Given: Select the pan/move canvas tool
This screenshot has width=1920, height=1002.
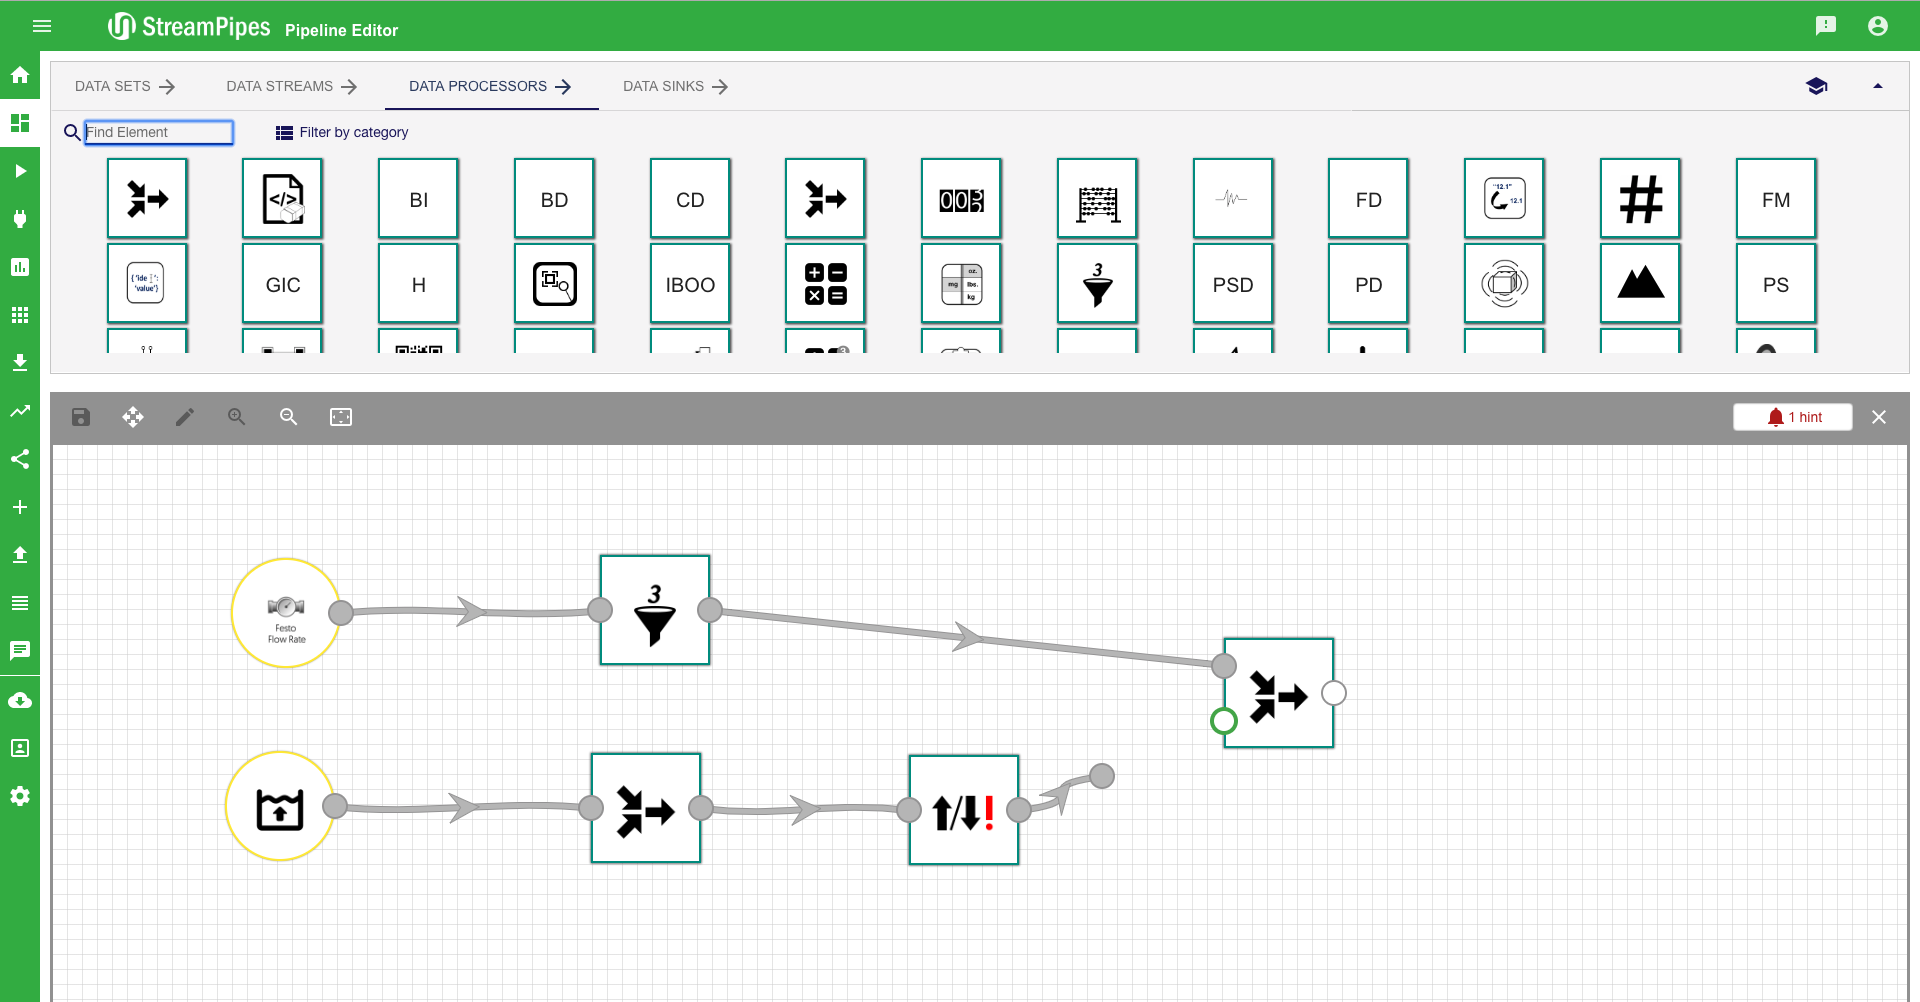Looking at the screenshot, I should click(x=133, y=417).
